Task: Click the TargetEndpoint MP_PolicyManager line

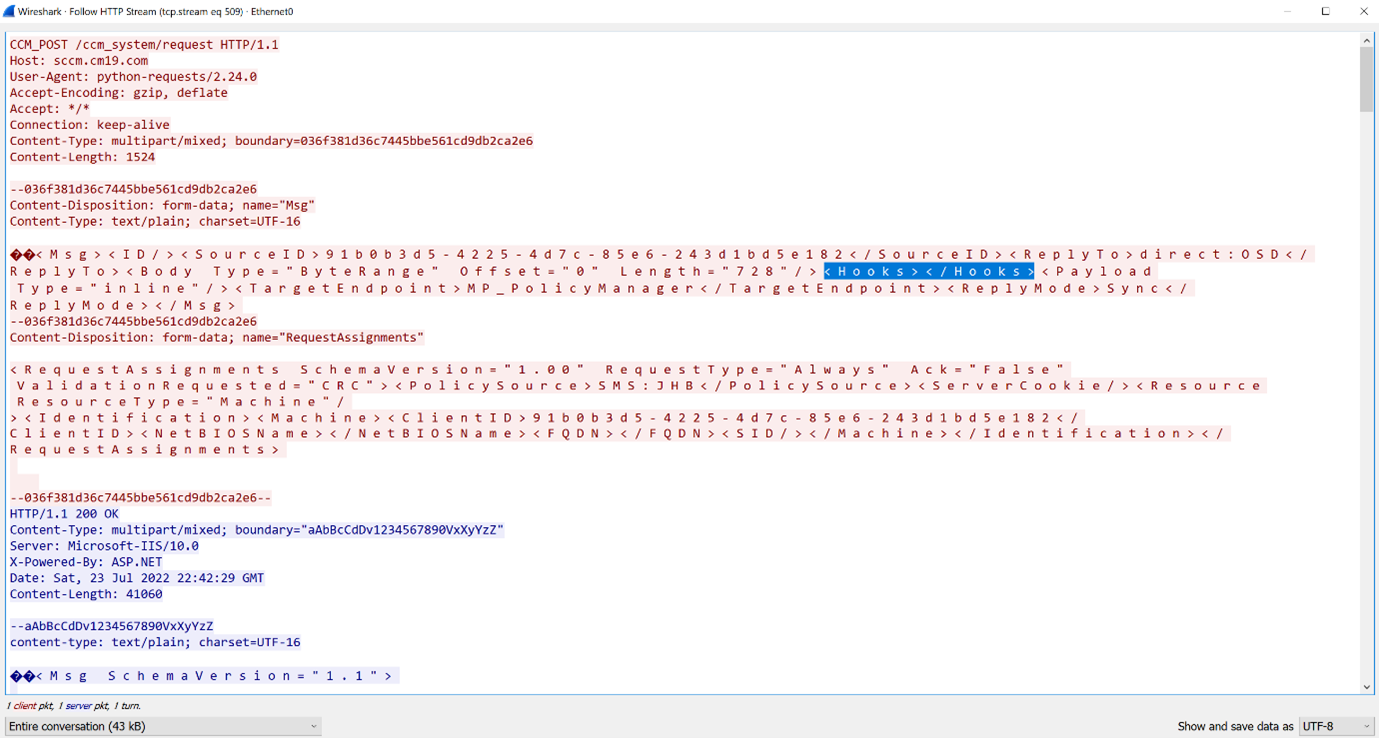Action: pos(603,288)
